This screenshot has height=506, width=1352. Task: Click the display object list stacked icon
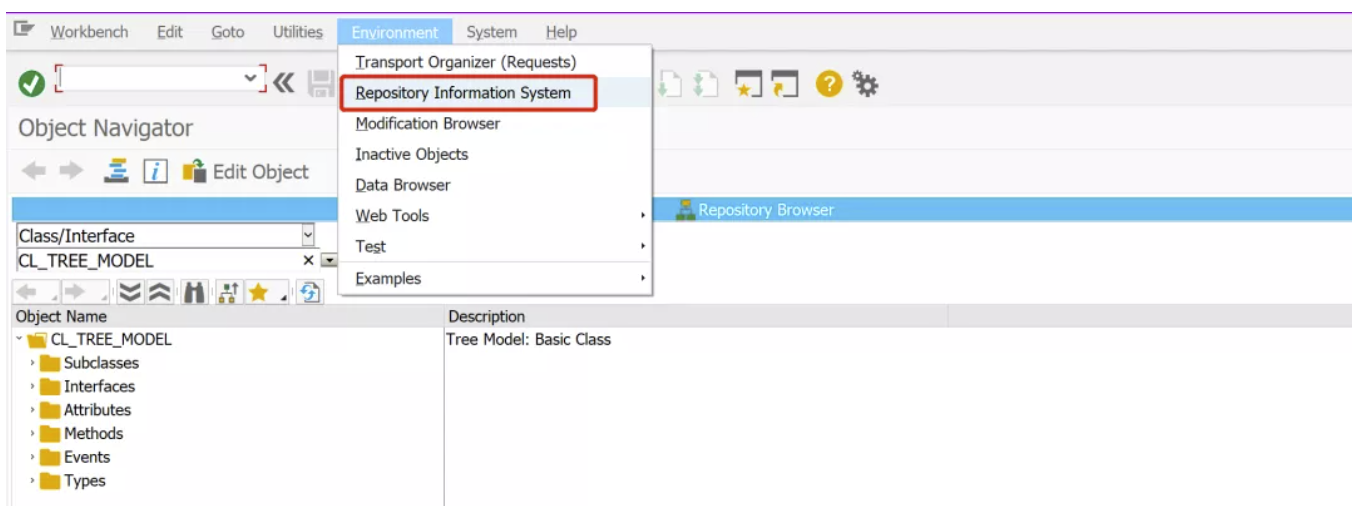pos(116,172)
